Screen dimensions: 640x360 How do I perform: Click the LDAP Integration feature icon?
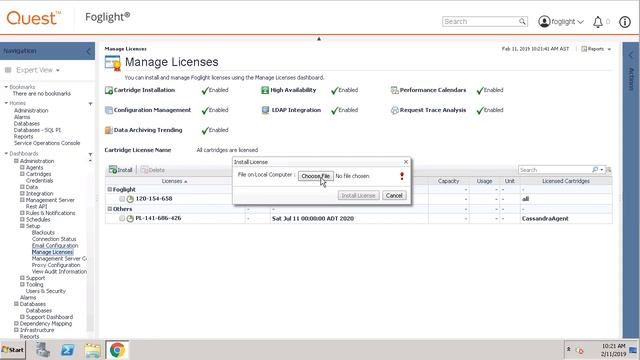pos(265,110)
